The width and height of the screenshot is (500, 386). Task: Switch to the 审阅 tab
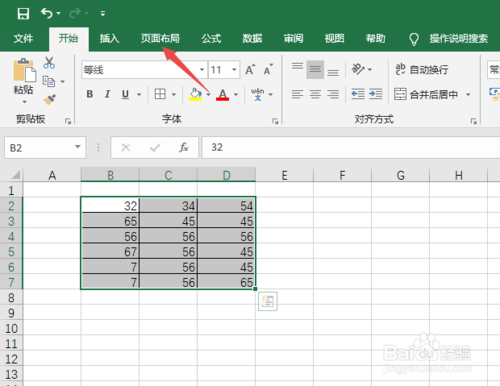coord(293,39)
